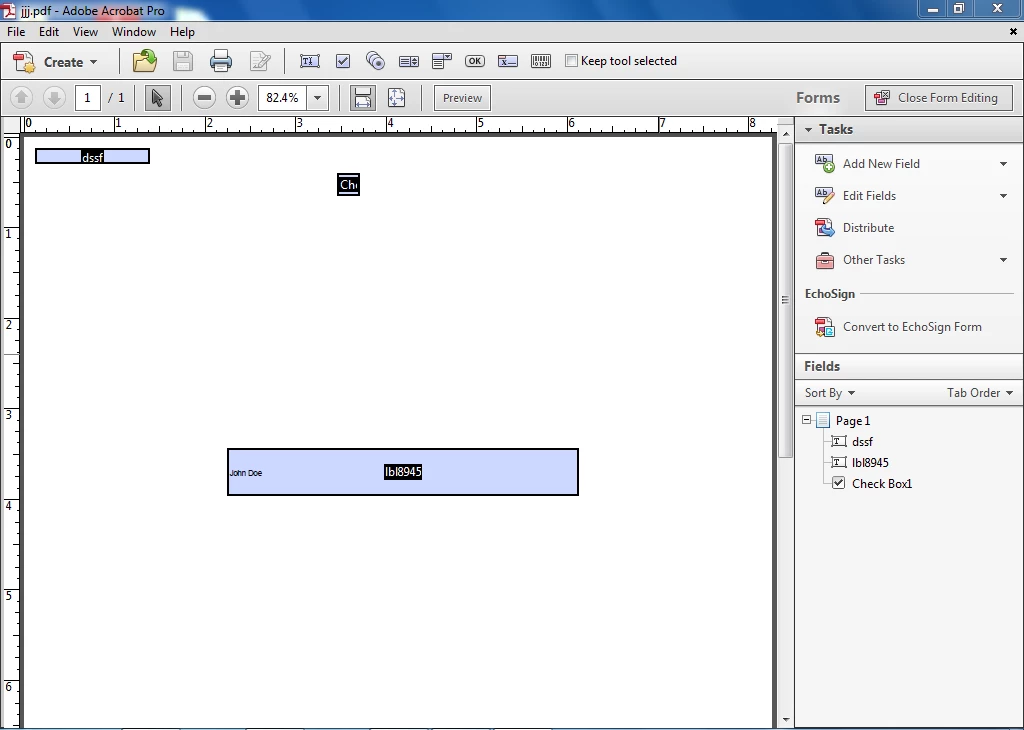Viewport: 1024px width, 730px height.
Task: Select the Check Box tool icon
Action: coord(343,61)
